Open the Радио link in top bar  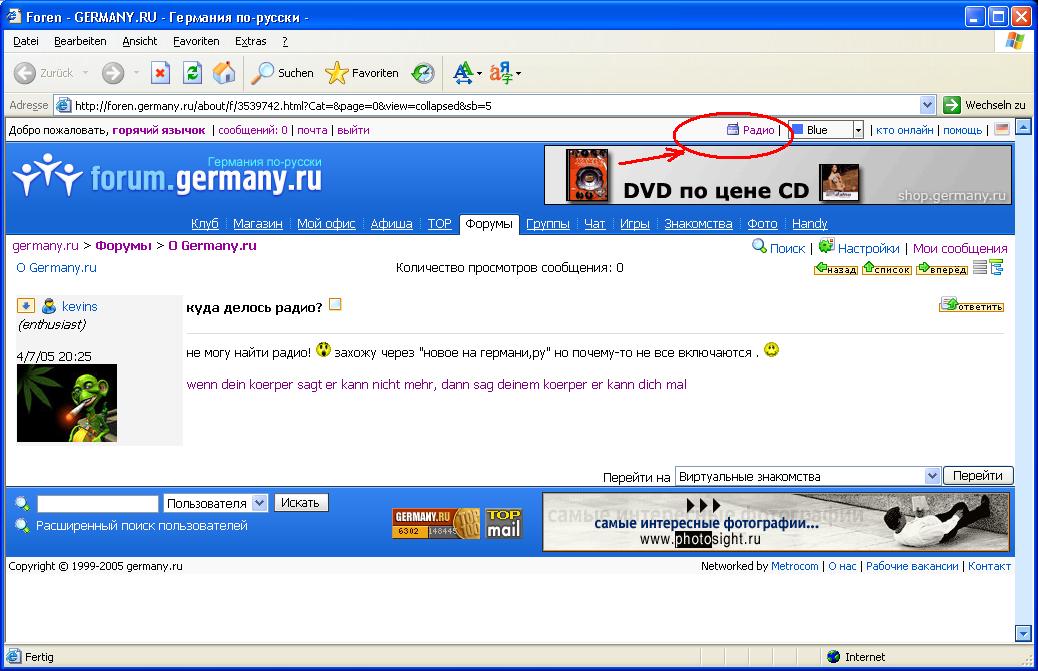(757, 130)
